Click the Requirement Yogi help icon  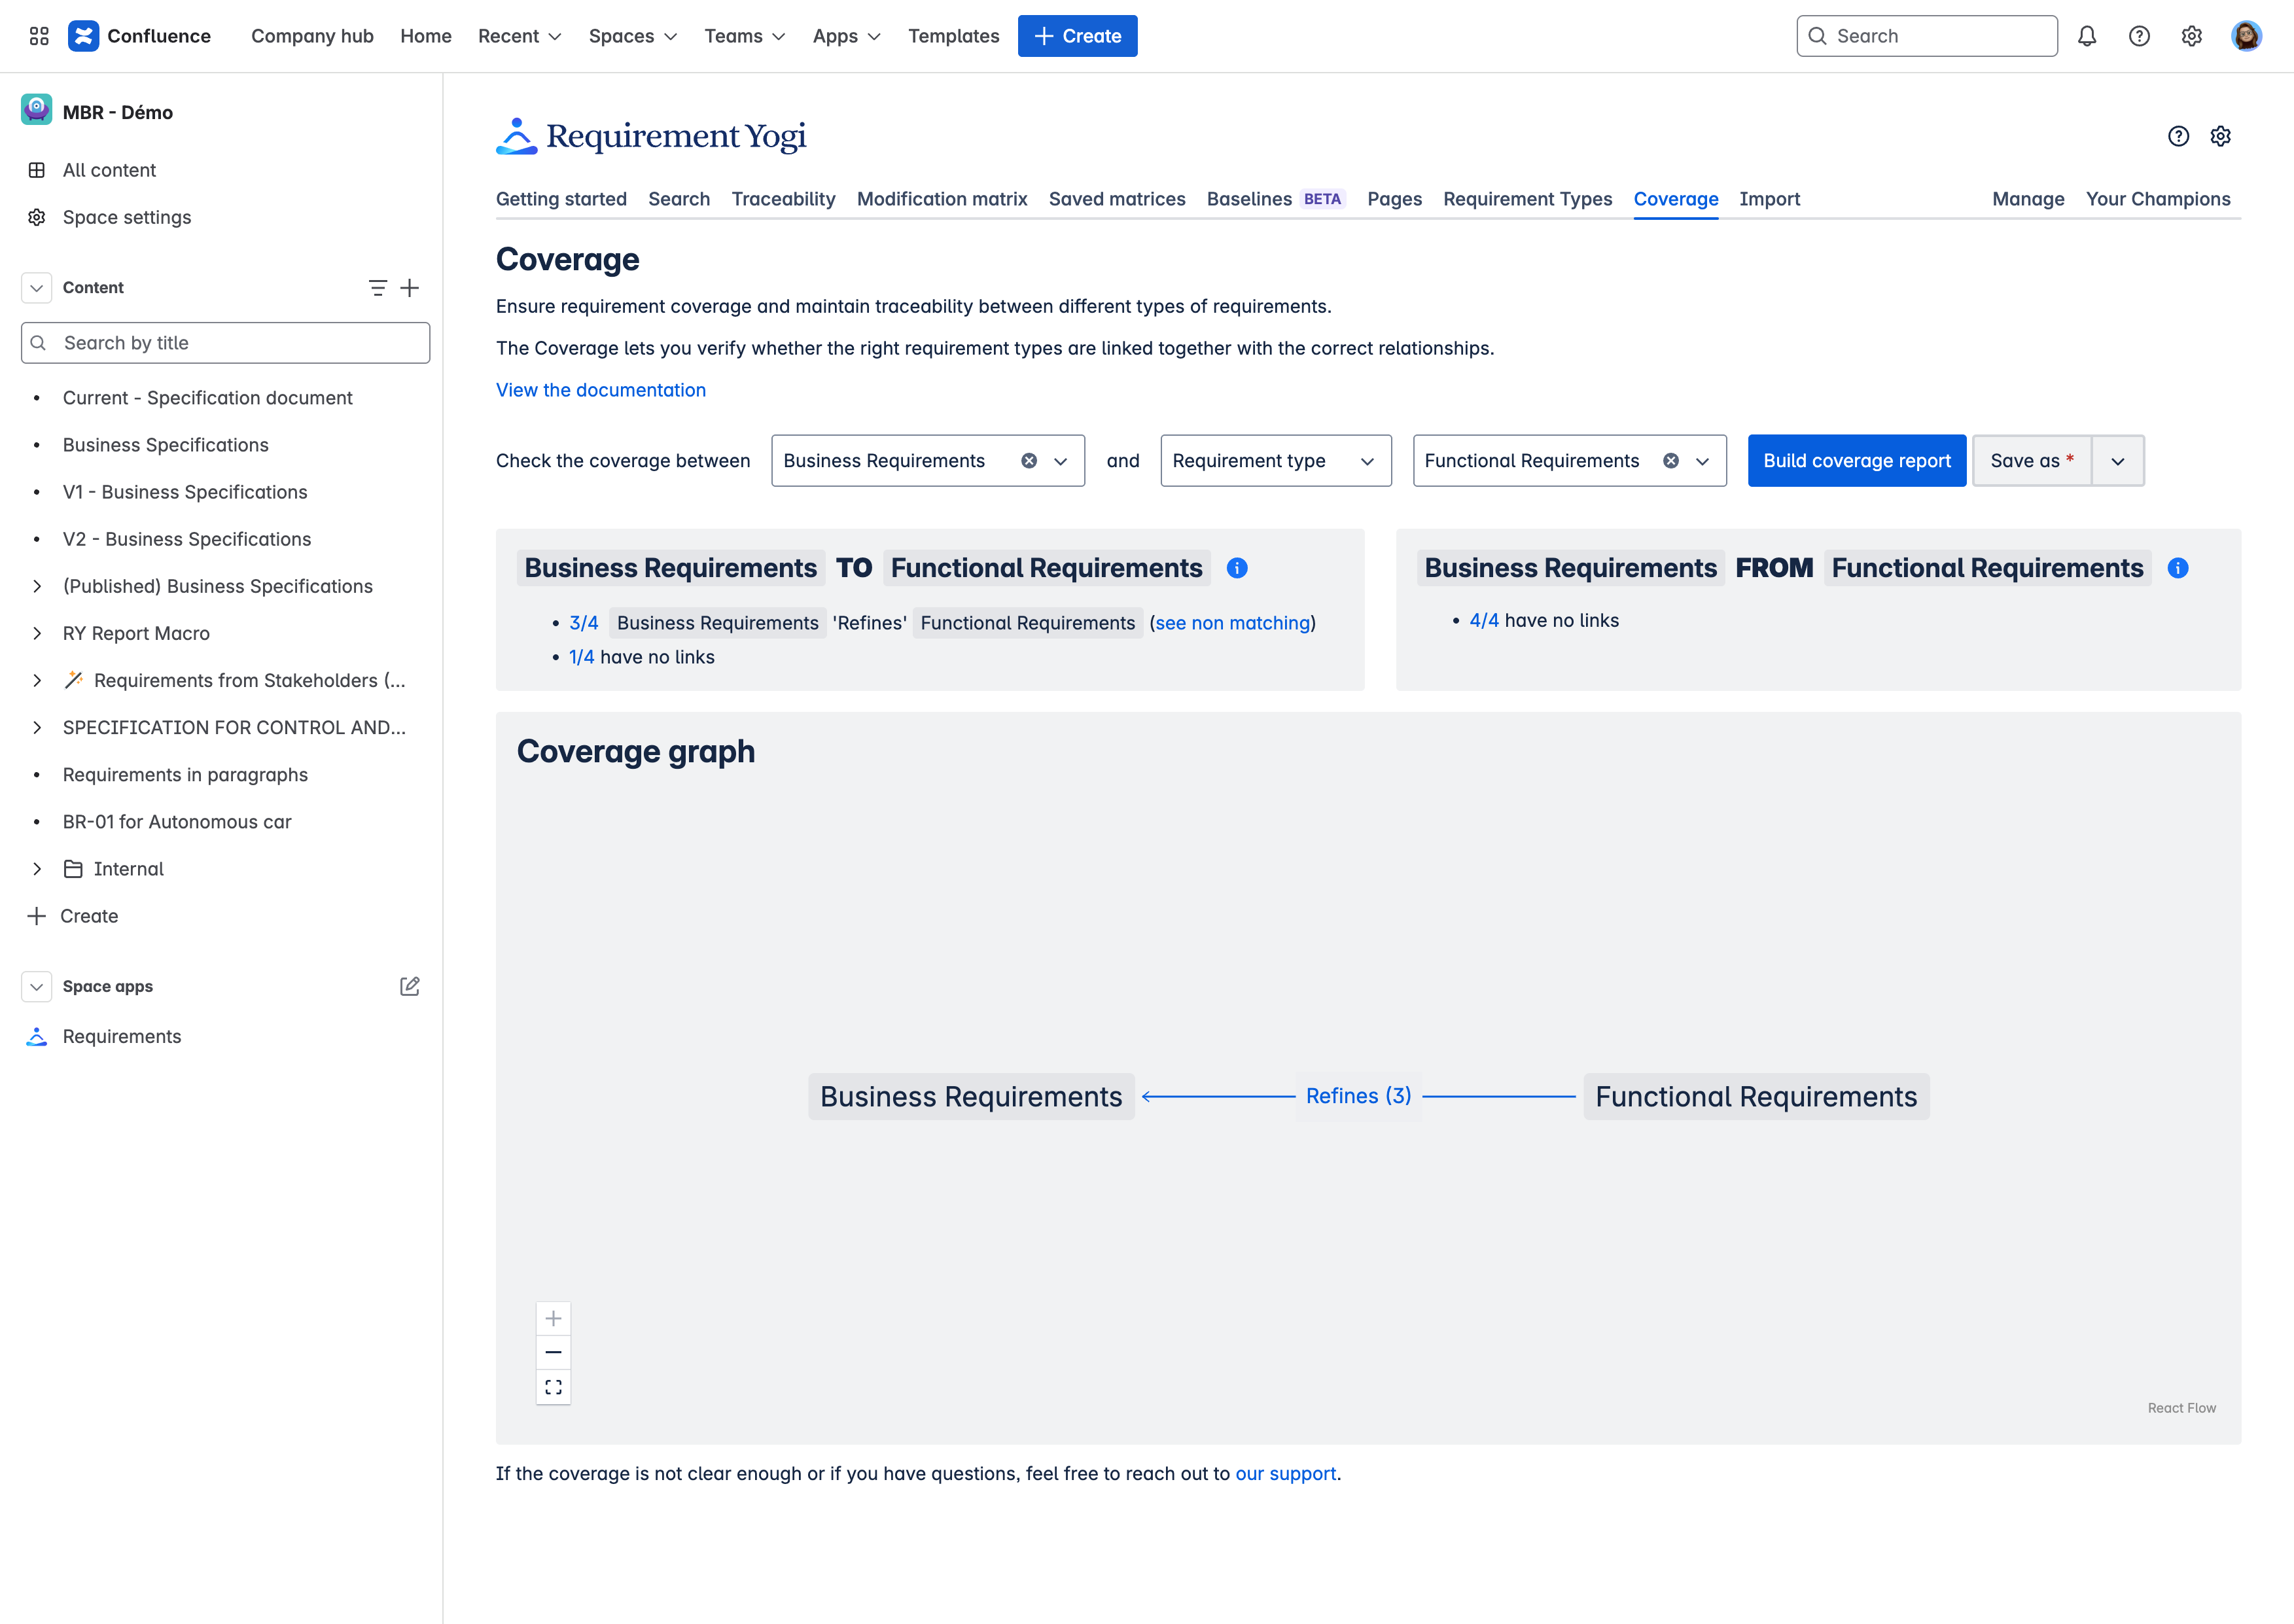pyautogui.click(x=2178, y=136)
